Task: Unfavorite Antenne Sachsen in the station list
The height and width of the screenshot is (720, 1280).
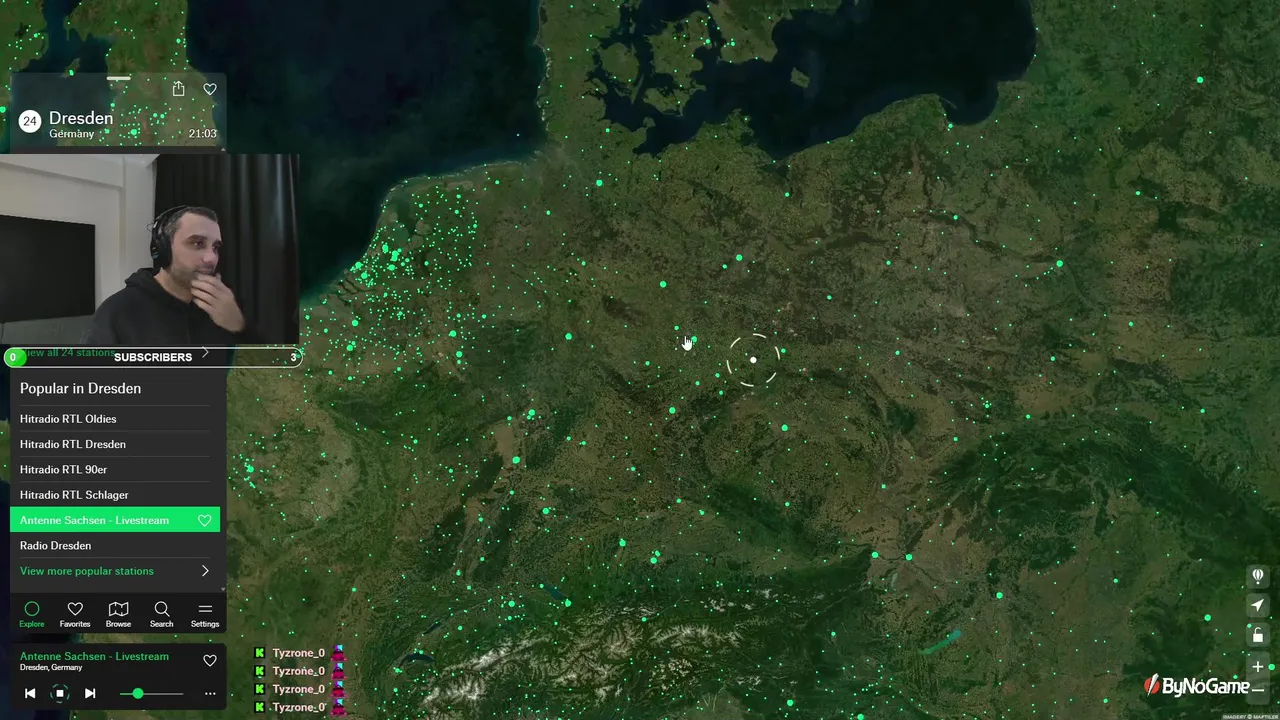Action: pos(204,520)
